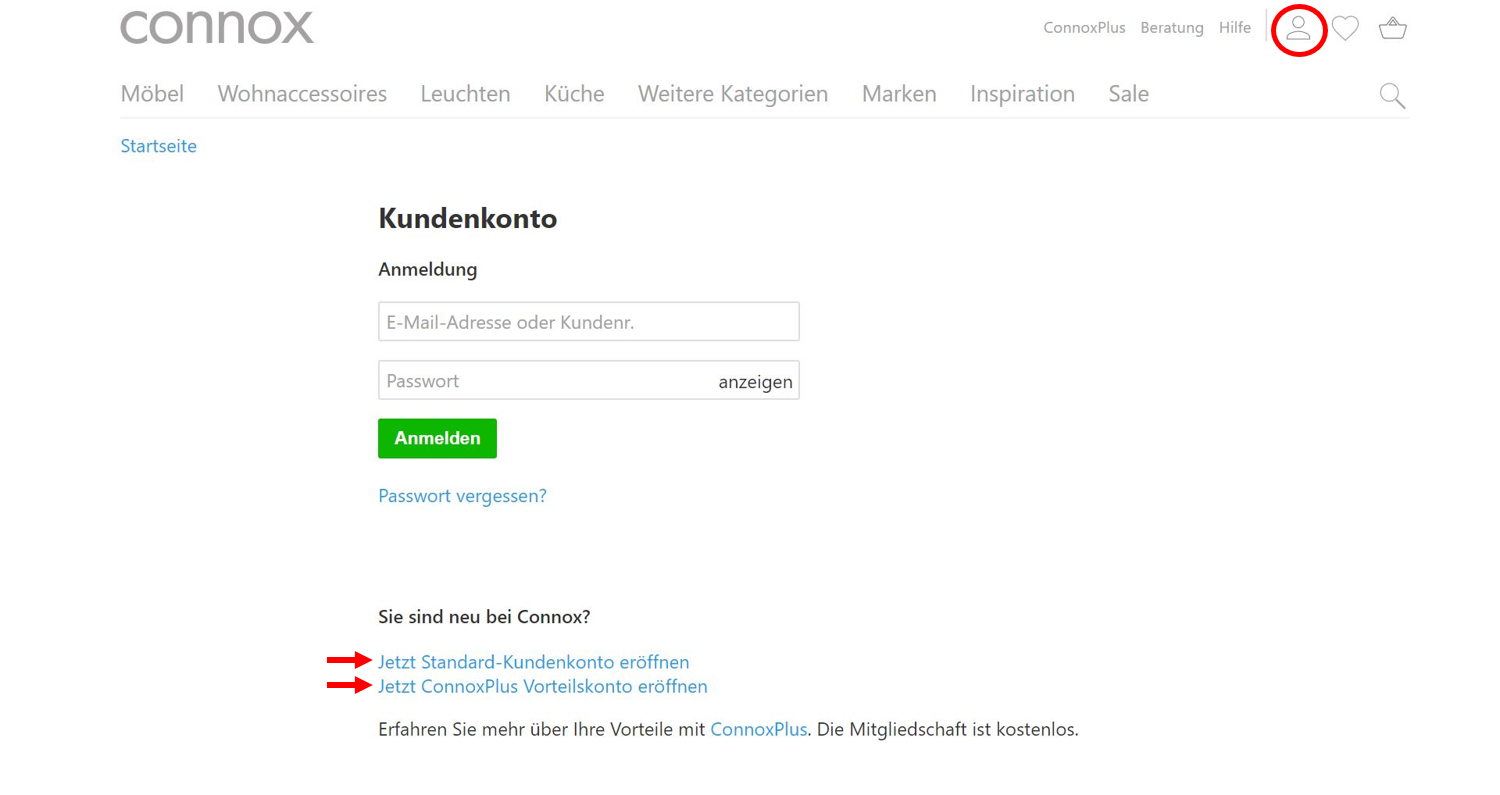This screenshot has width=1500, height=795.
Task: Select Leuchten in navigation
Action: 465,94
